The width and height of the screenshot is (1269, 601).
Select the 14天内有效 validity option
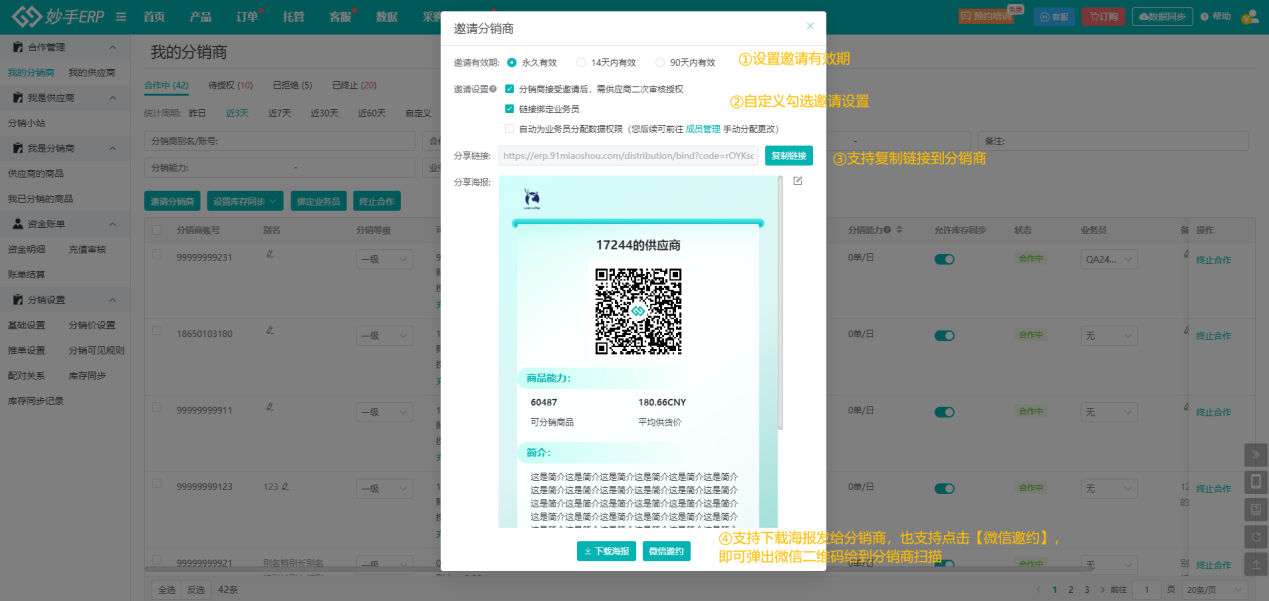click(606, 62)
